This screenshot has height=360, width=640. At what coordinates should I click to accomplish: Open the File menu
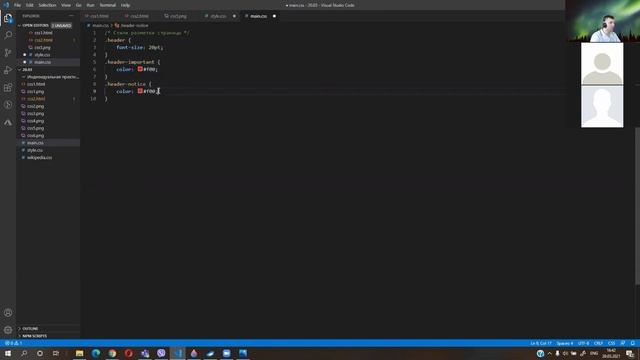point(18,5)
